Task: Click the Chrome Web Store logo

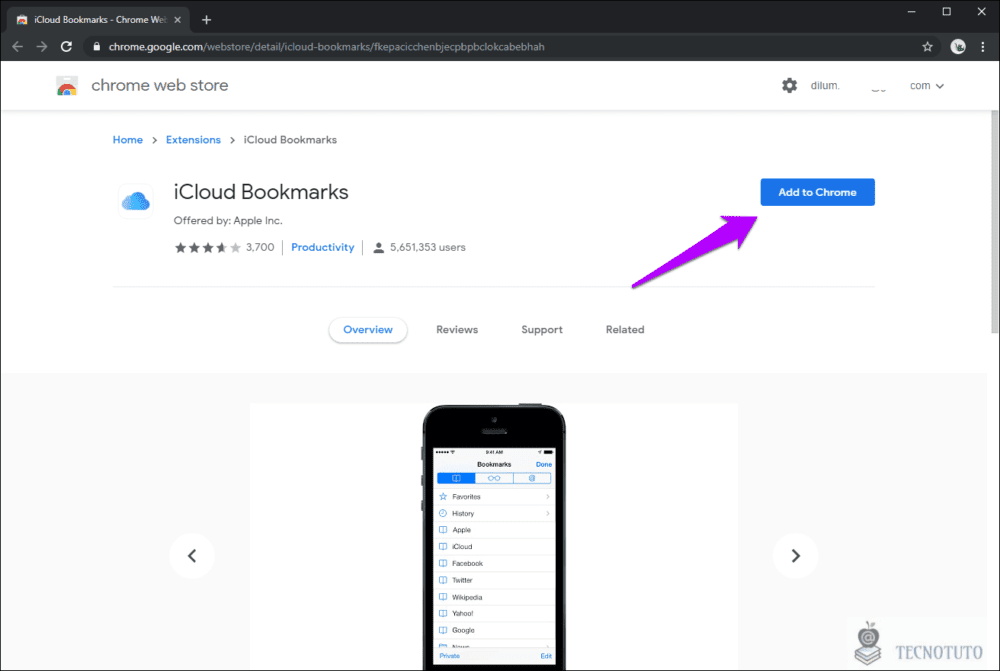Action: click(67, 85)
